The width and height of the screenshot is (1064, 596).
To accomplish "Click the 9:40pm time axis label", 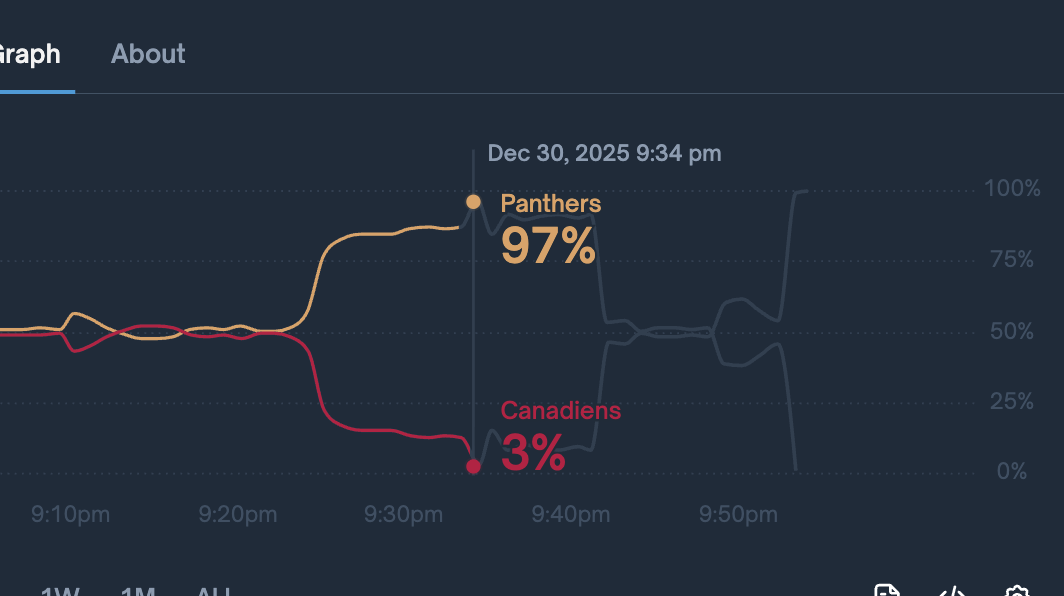I will 571,515.
